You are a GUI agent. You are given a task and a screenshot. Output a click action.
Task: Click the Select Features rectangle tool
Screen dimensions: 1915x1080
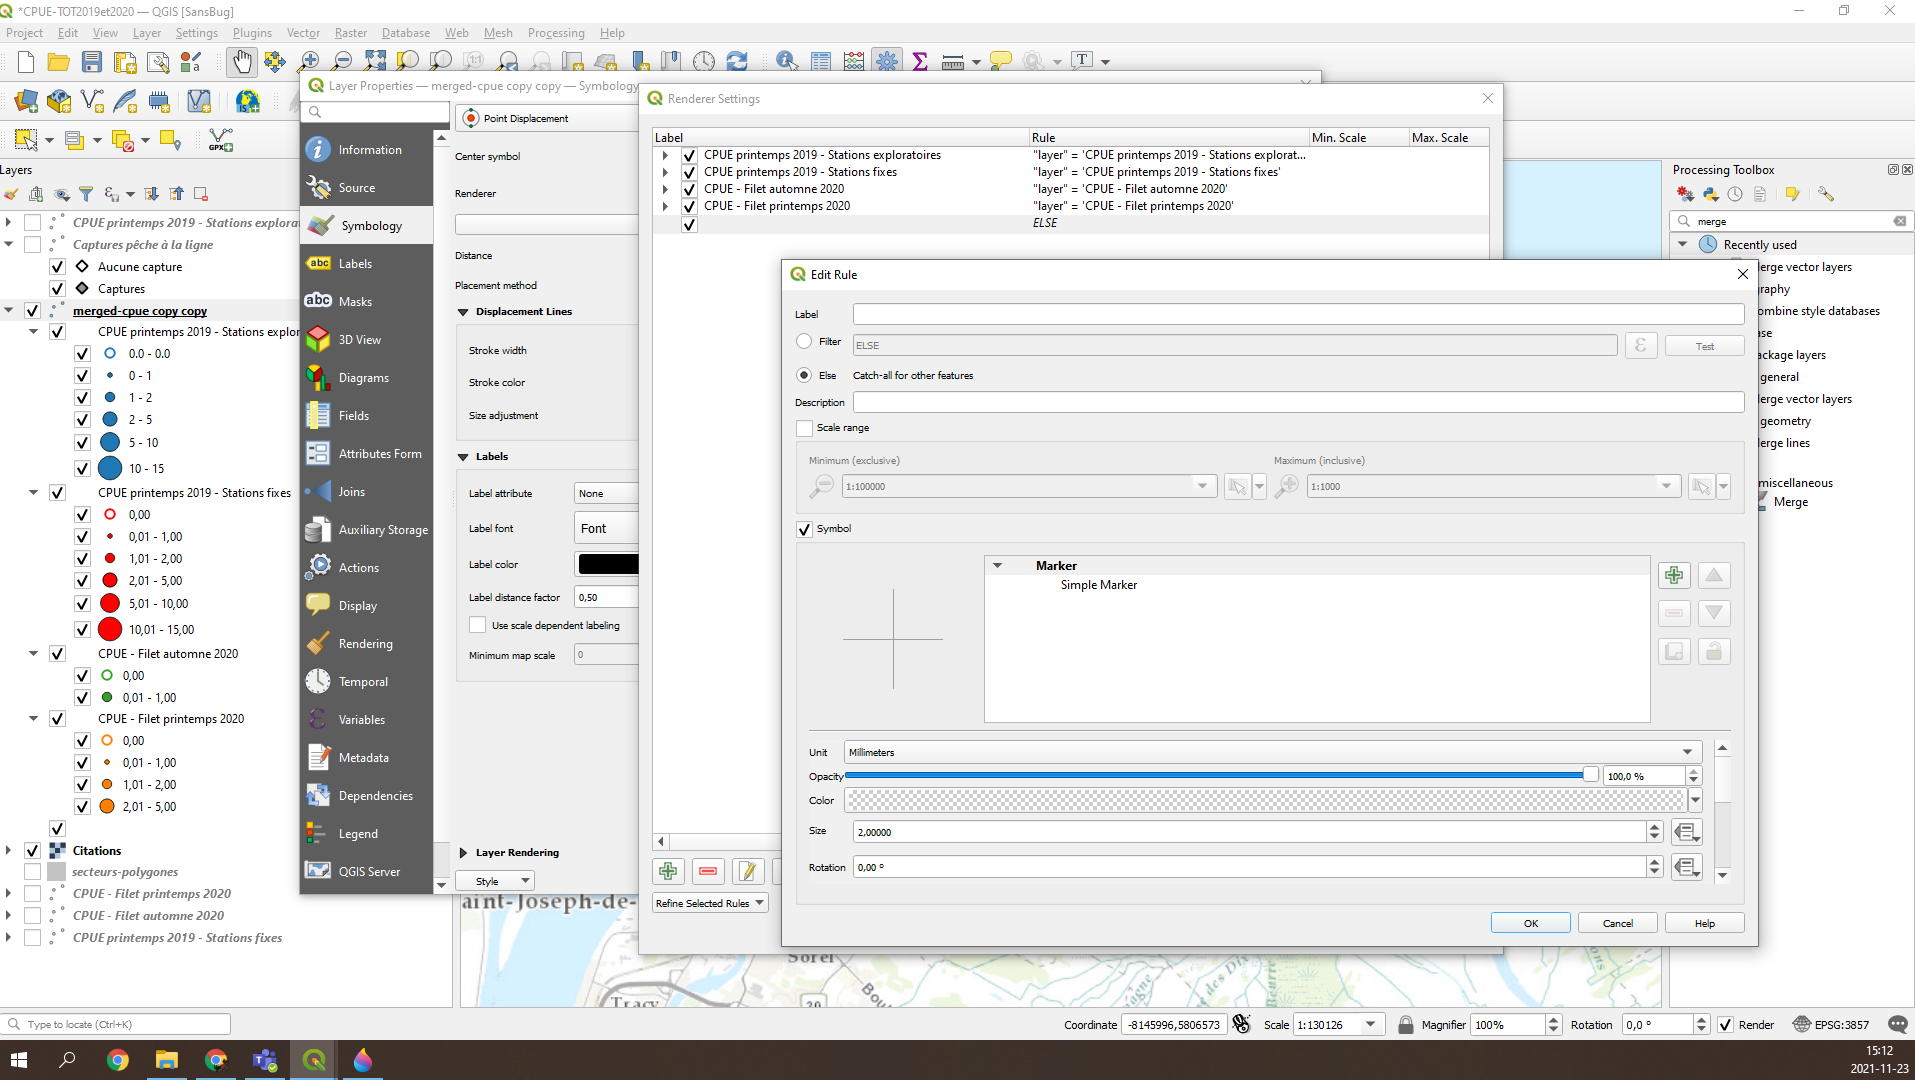tap(27, 140)
